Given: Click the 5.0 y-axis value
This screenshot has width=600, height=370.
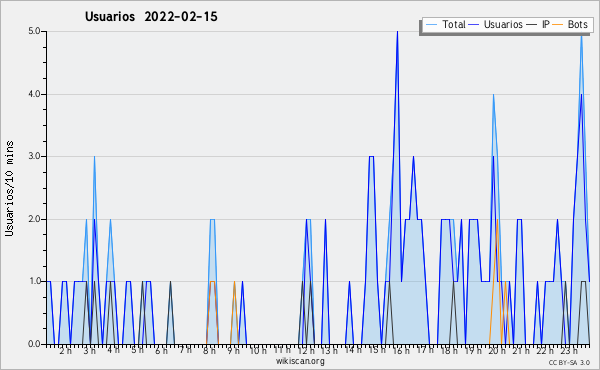Looking at the screenshot, I should coord(34,31).
